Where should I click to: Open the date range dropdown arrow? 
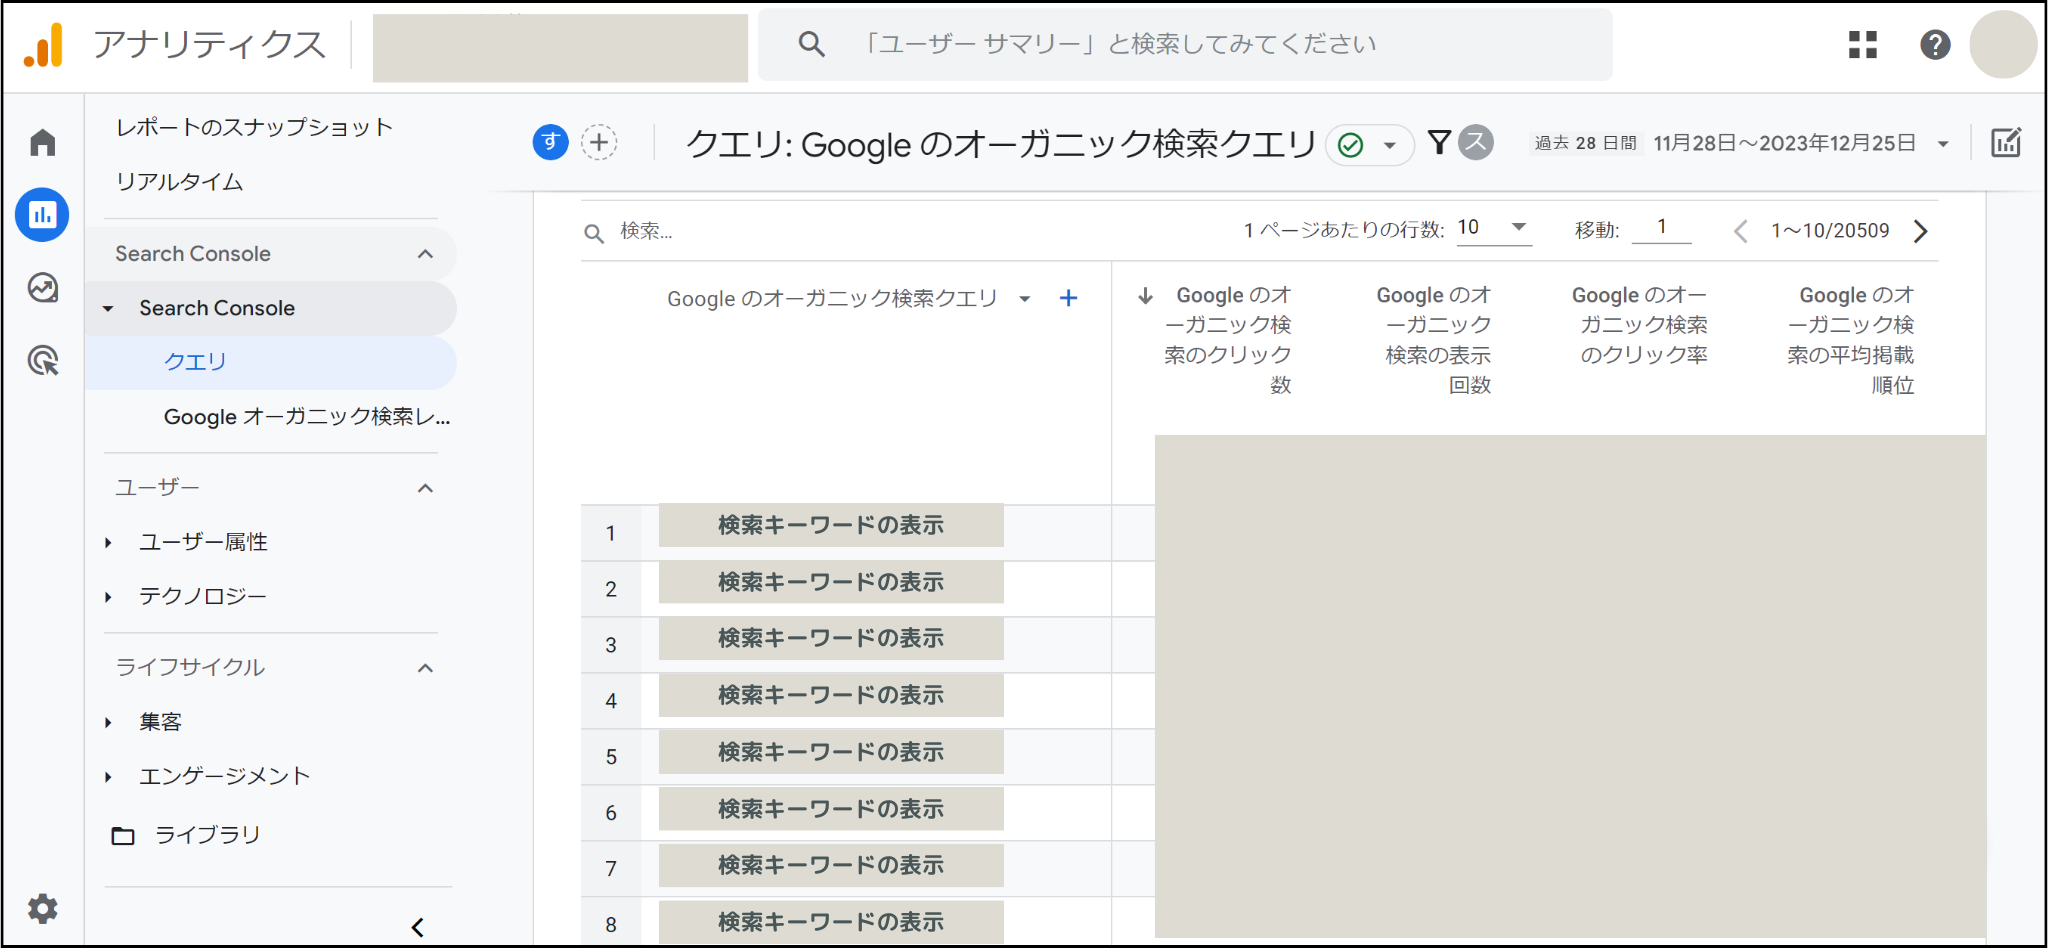[x=1943, y=144]
